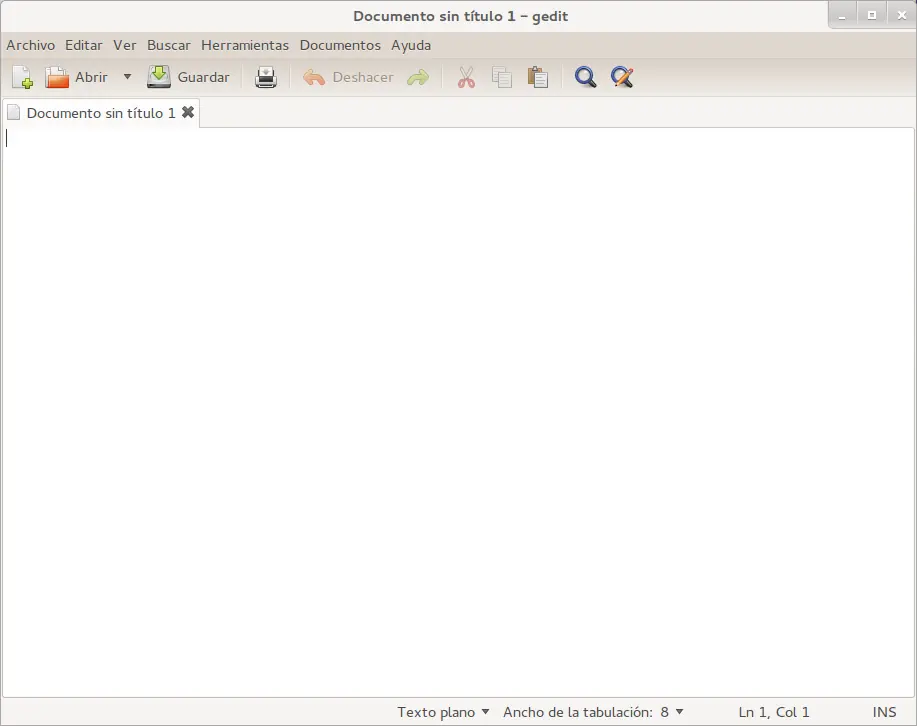Click the Deshacer undo button
Viewport: 917px width, 726px height.
pyautogui.click(x=349, y=77)
